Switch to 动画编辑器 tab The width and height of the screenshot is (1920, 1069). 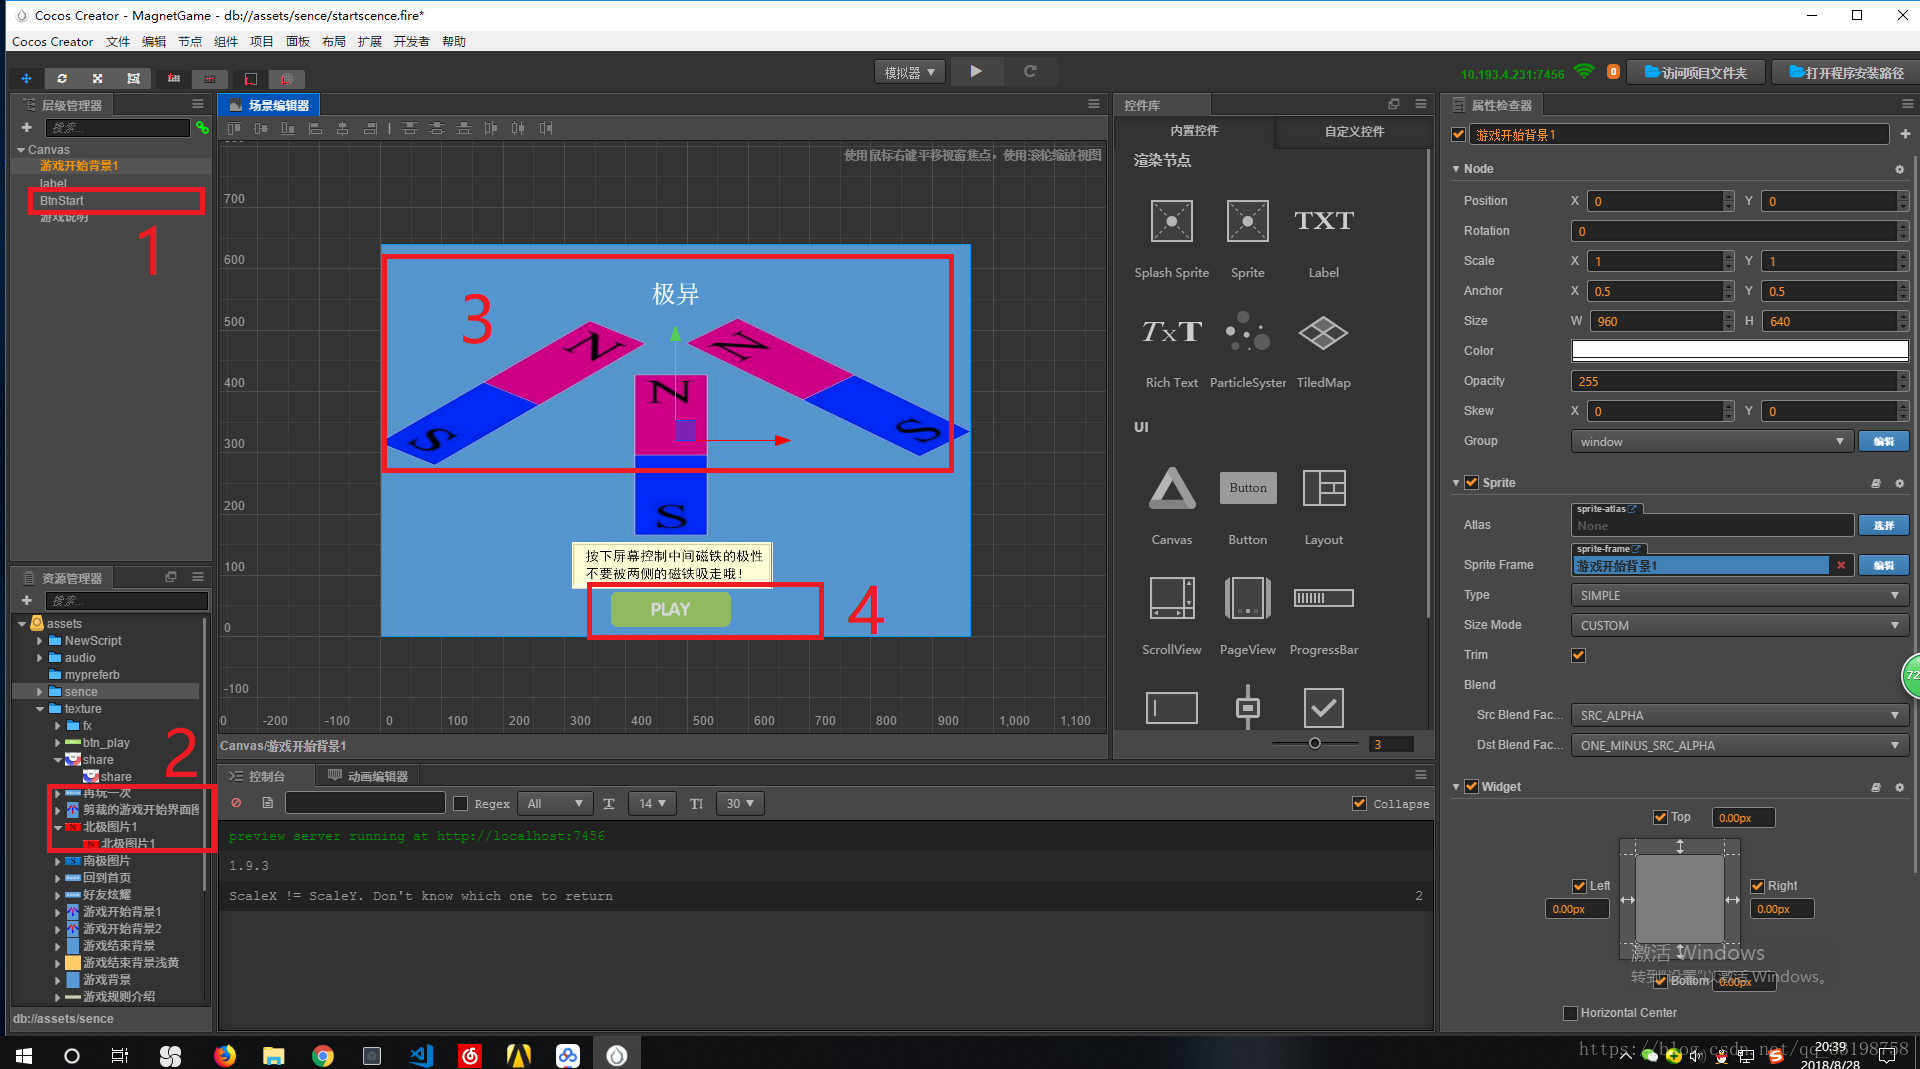(368, 776)
